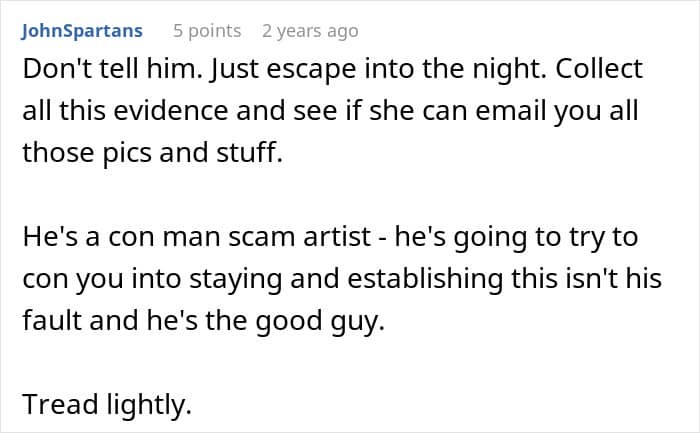Screen dimensions: 700x433
Task: Click the words "scam artist"
Action: pyautogui.click(x=300, y=236)
